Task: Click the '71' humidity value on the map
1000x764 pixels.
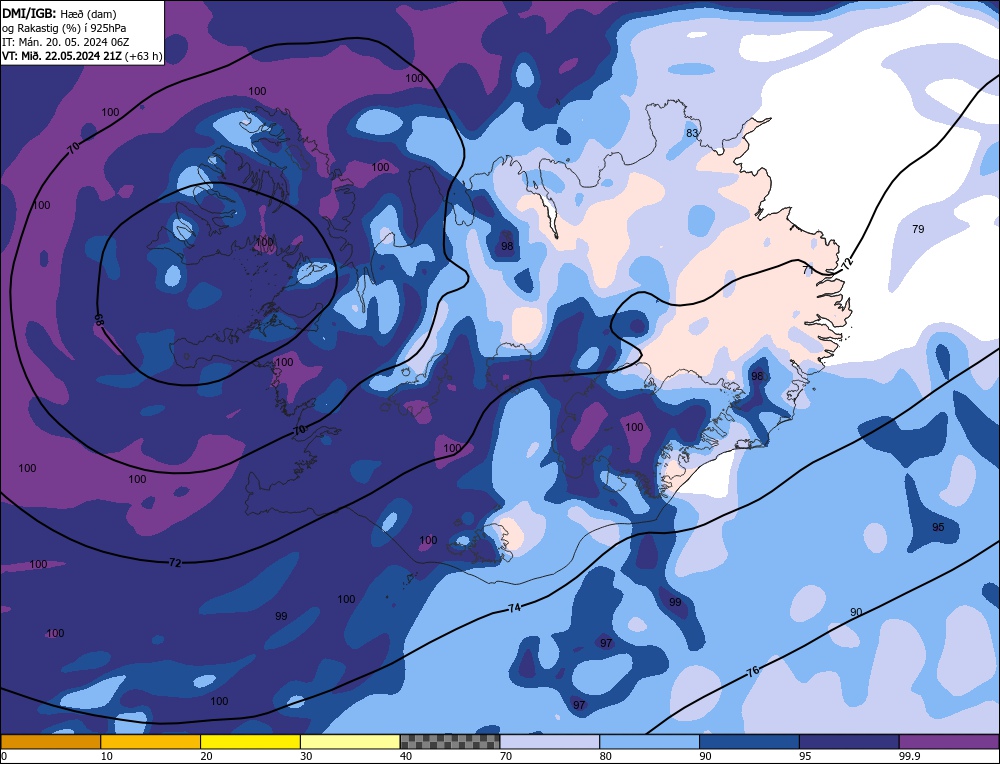Action: click(x=808, y=270)
